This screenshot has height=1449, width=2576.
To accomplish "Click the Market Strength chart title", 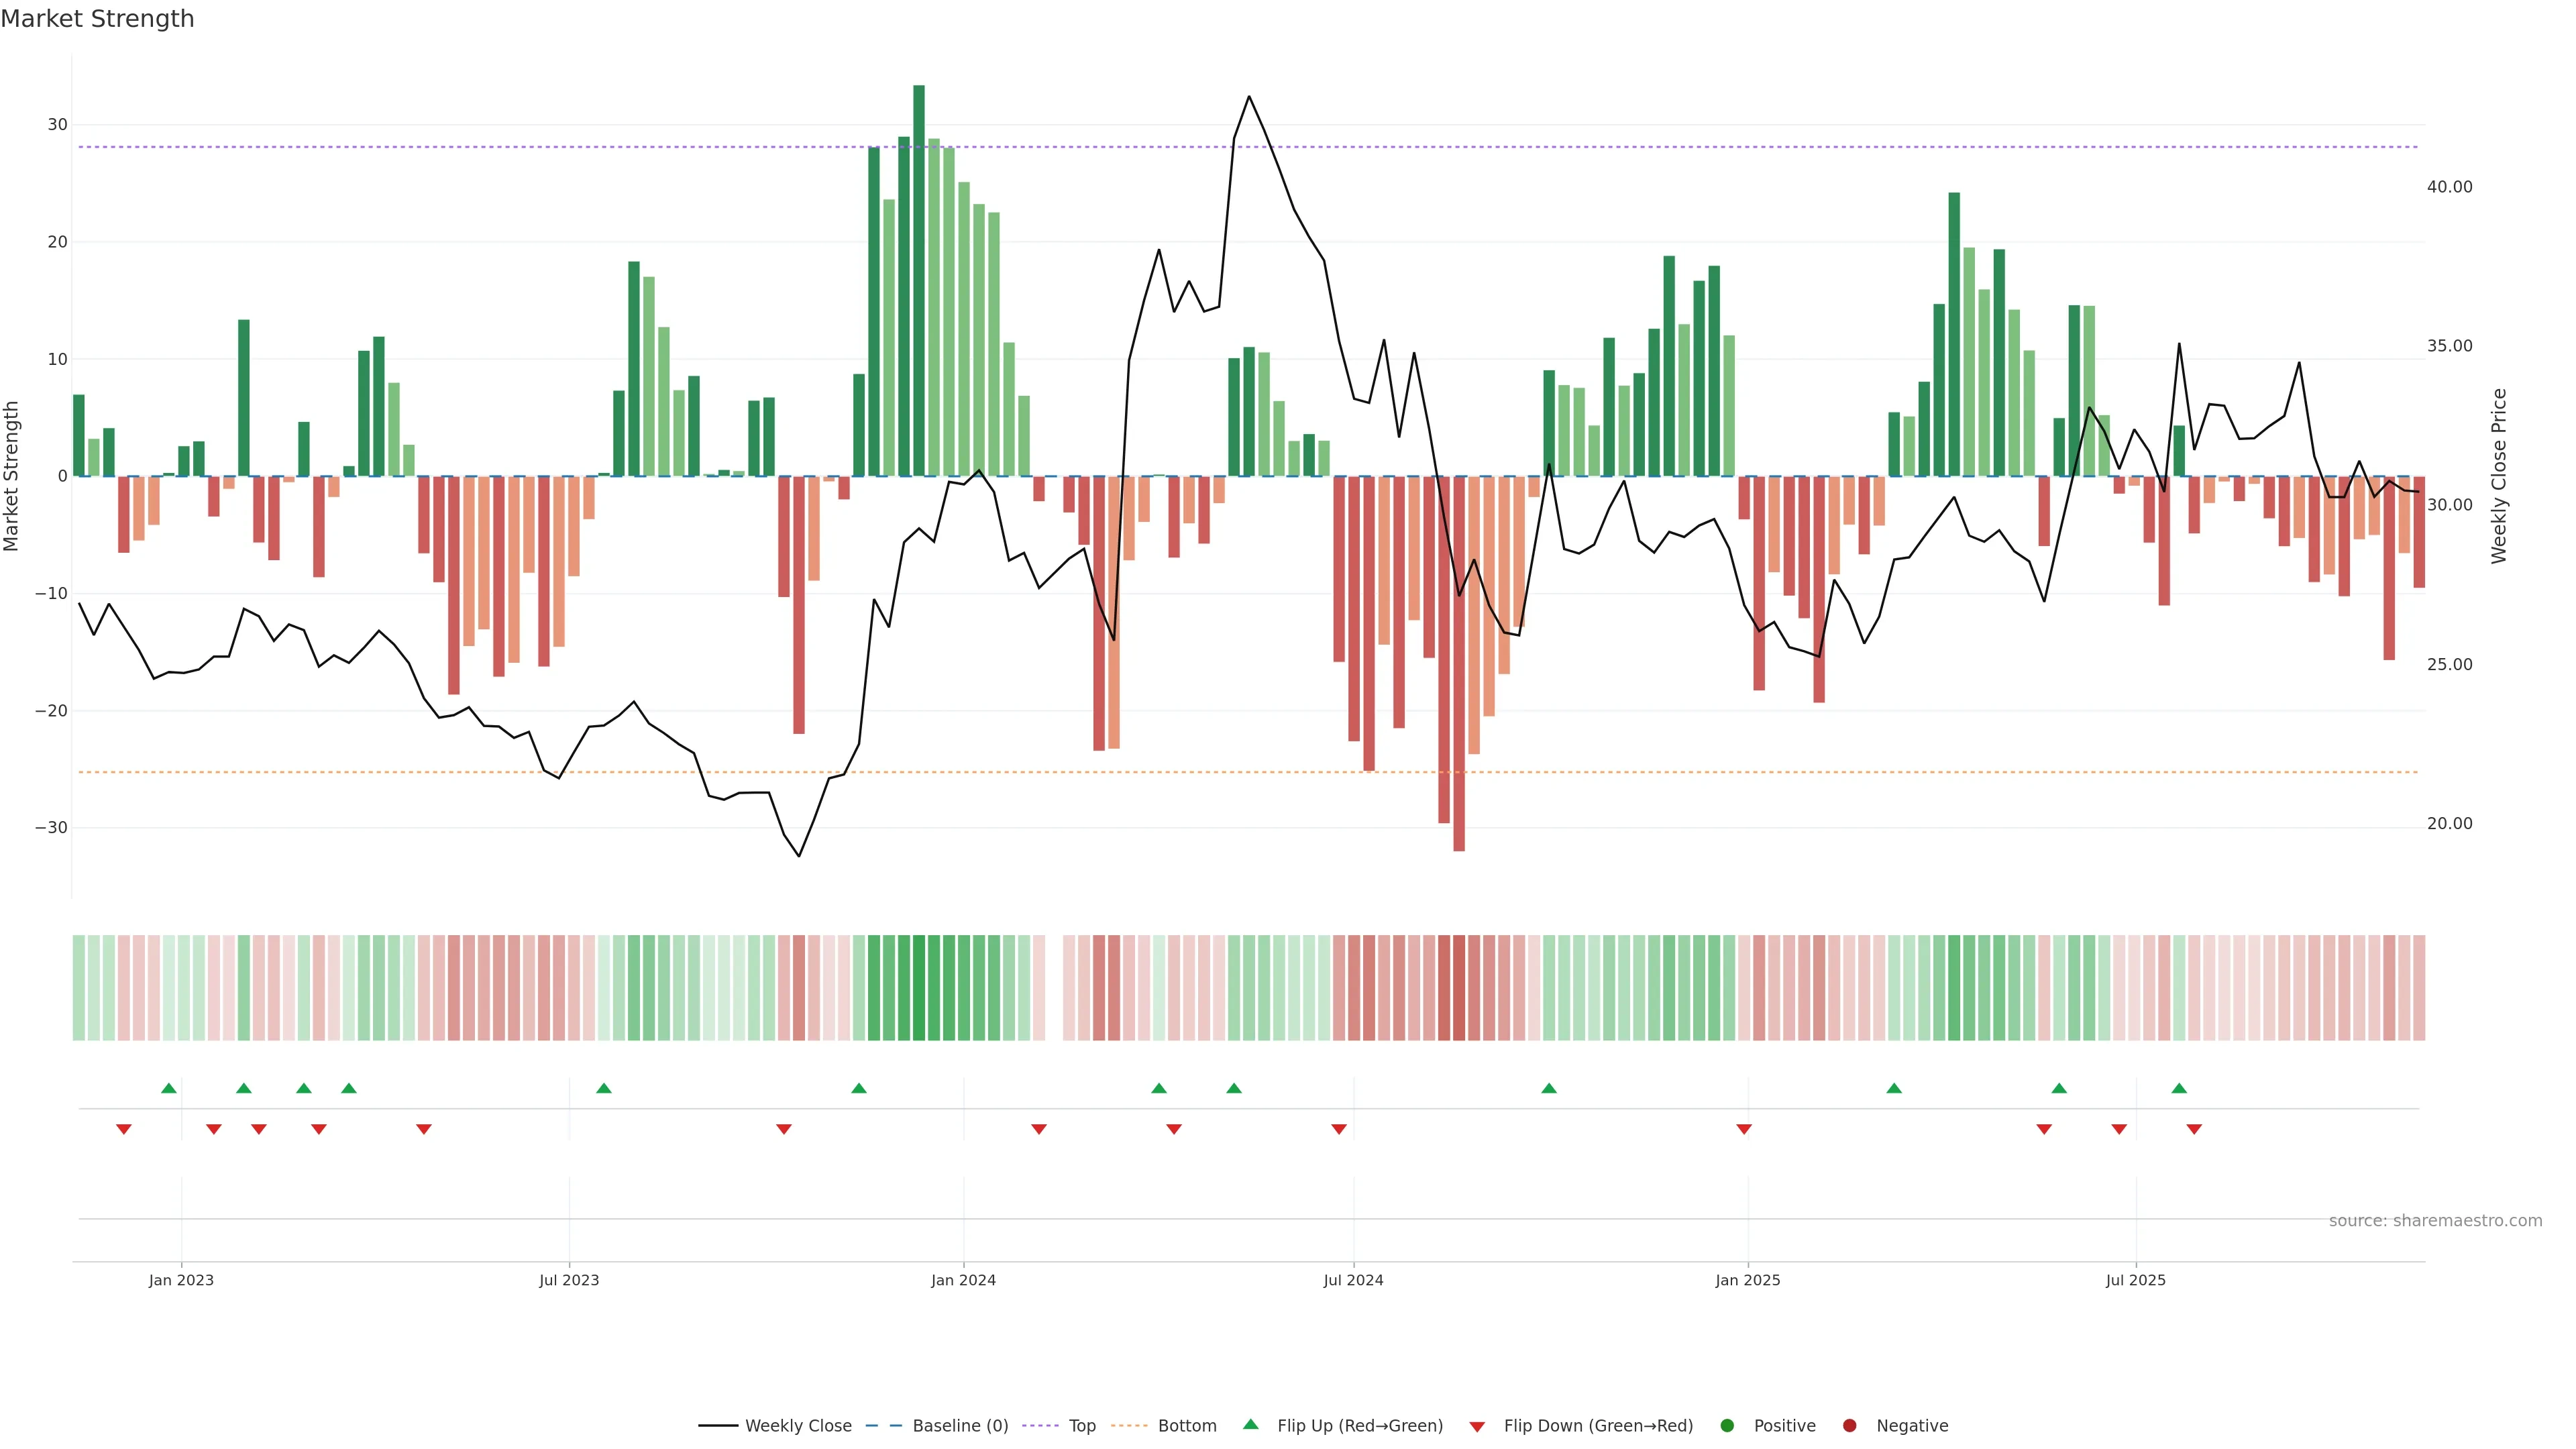I will (97, 19).
